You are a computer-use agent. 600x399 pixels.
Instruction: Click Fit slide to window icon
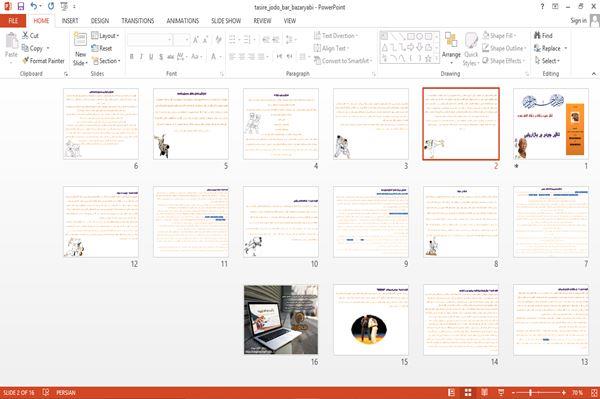pyautogui.click(x=594, y=392)
